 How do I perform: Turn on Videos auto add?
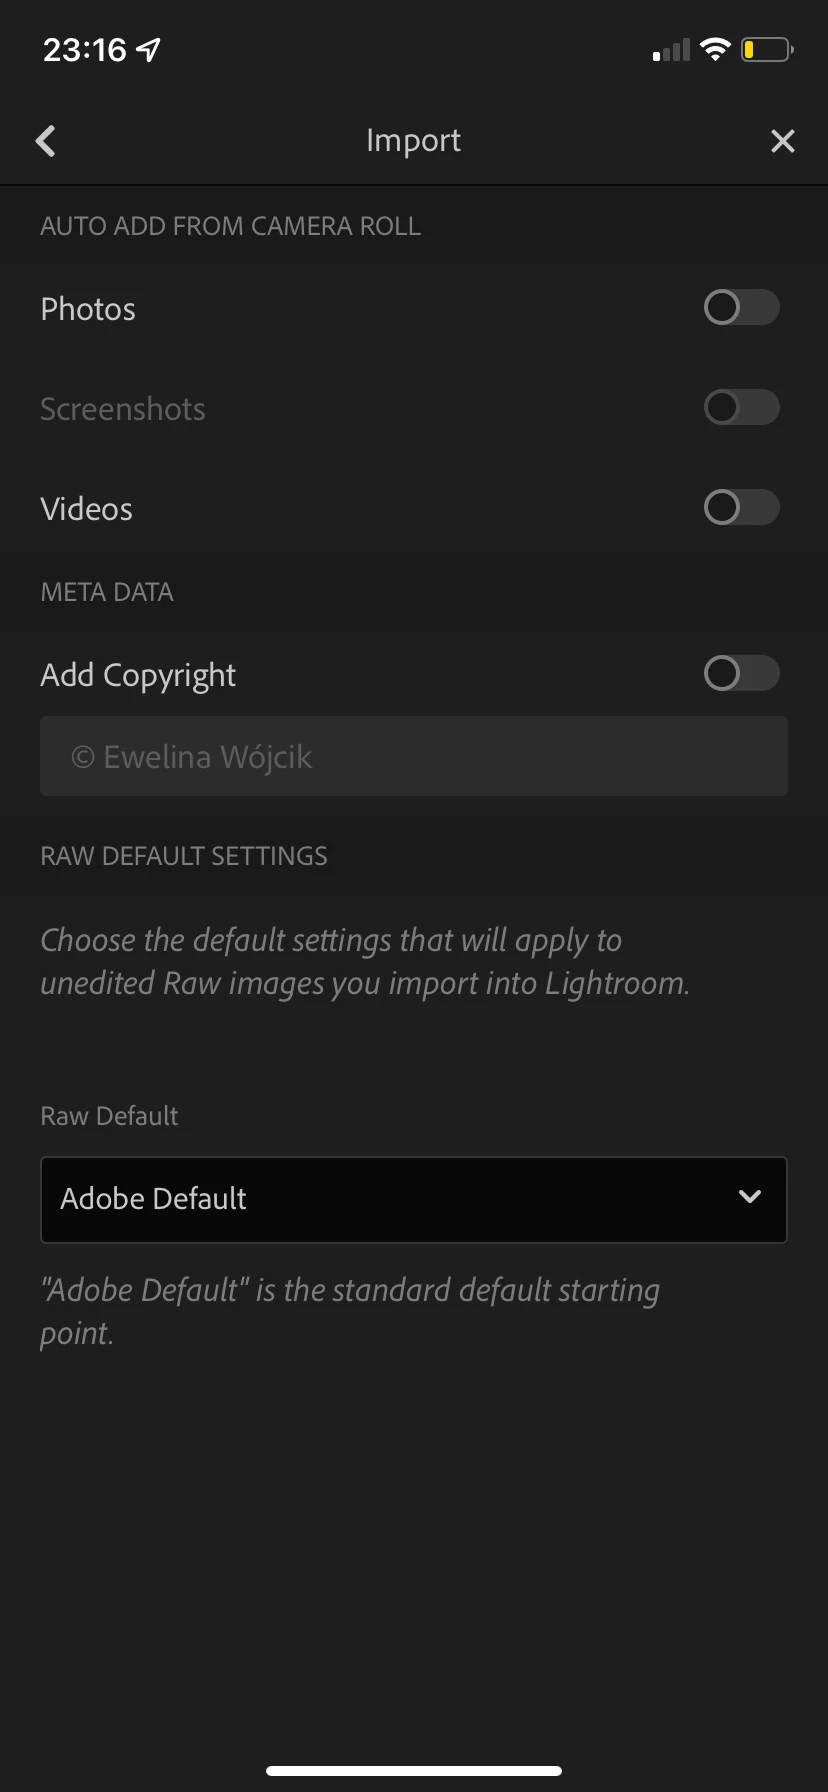click(x=741, y=508)
